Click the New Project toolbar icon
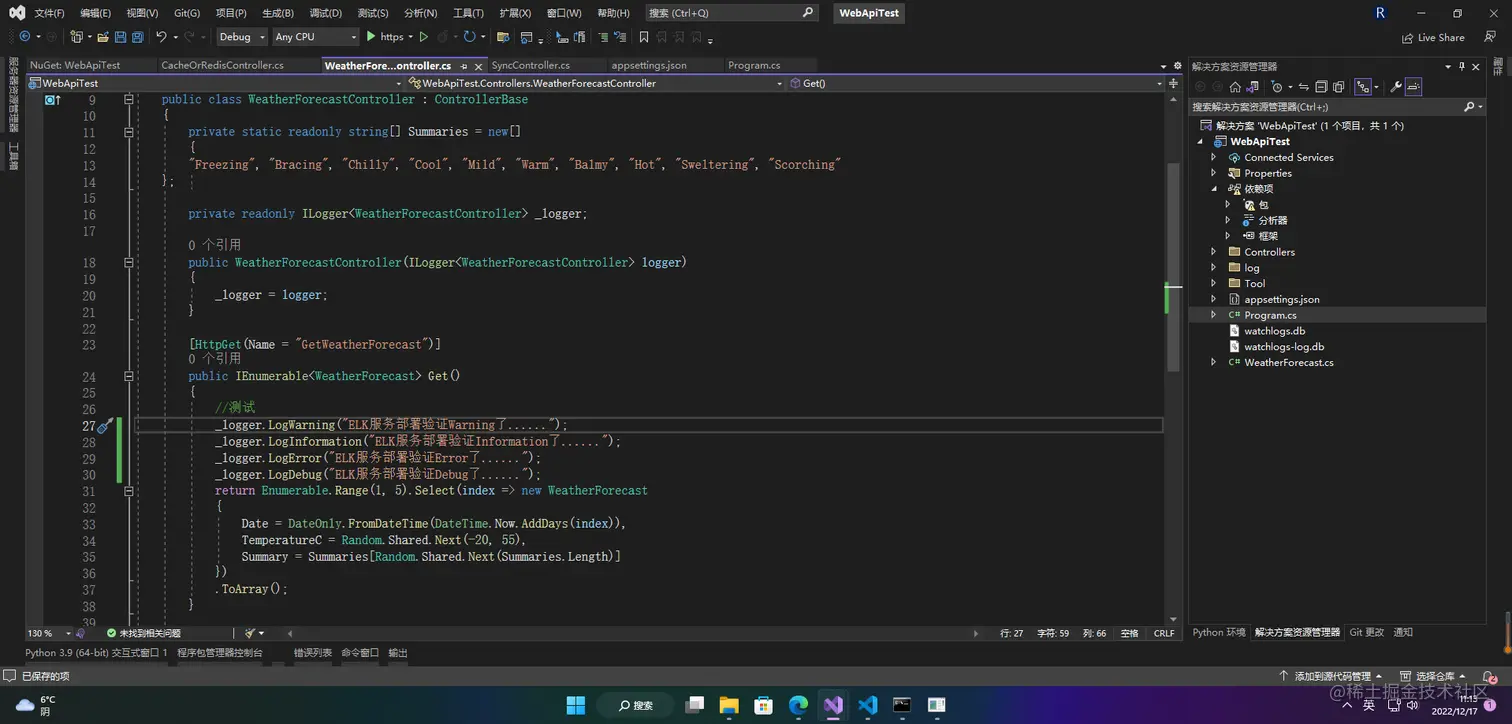This screenshot has height=724, width=1512. coord(76,37)
